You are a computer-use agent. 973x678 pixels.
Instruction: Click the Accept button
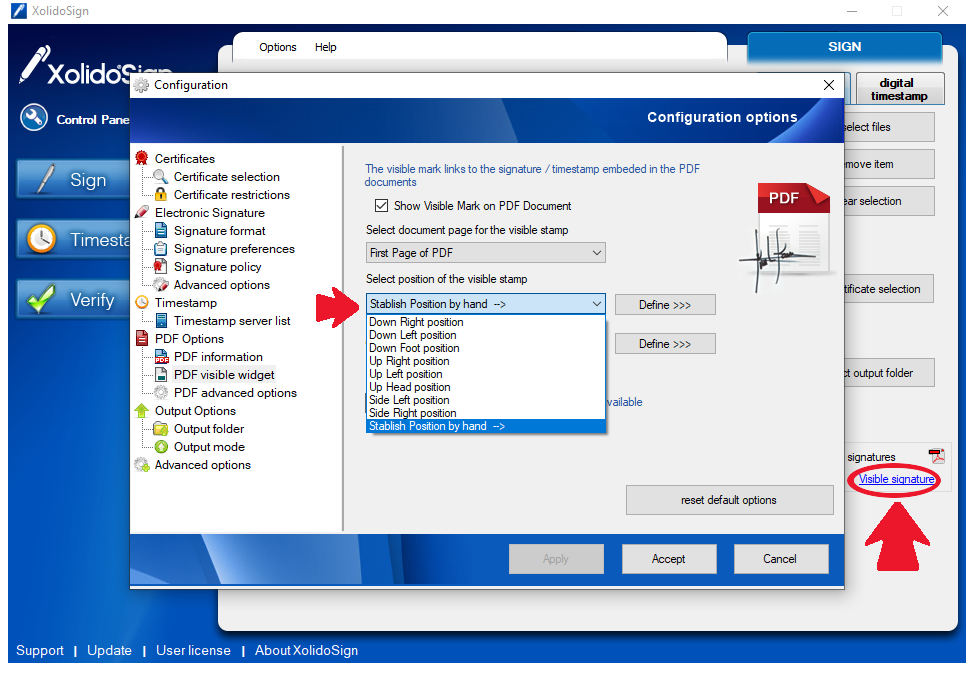(669, 559)
